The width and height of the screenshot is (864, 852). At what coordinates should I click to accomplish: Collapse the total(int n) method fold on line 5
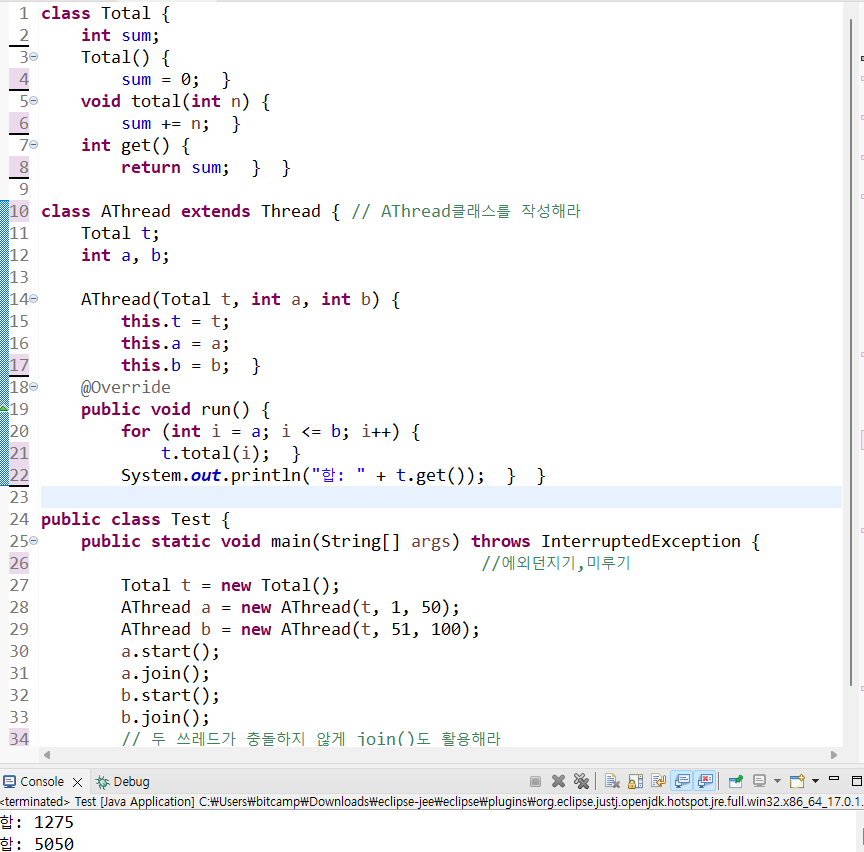point(34,101)
